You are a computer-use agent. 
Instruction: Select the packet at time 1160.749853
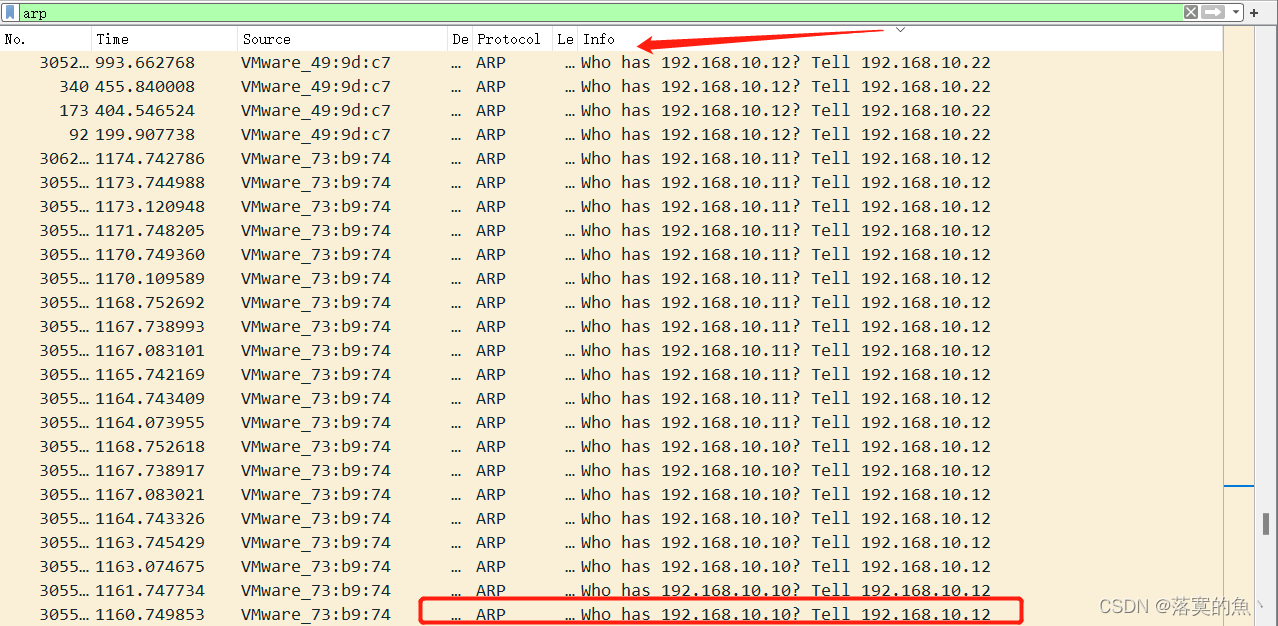[x=611, y=614]
